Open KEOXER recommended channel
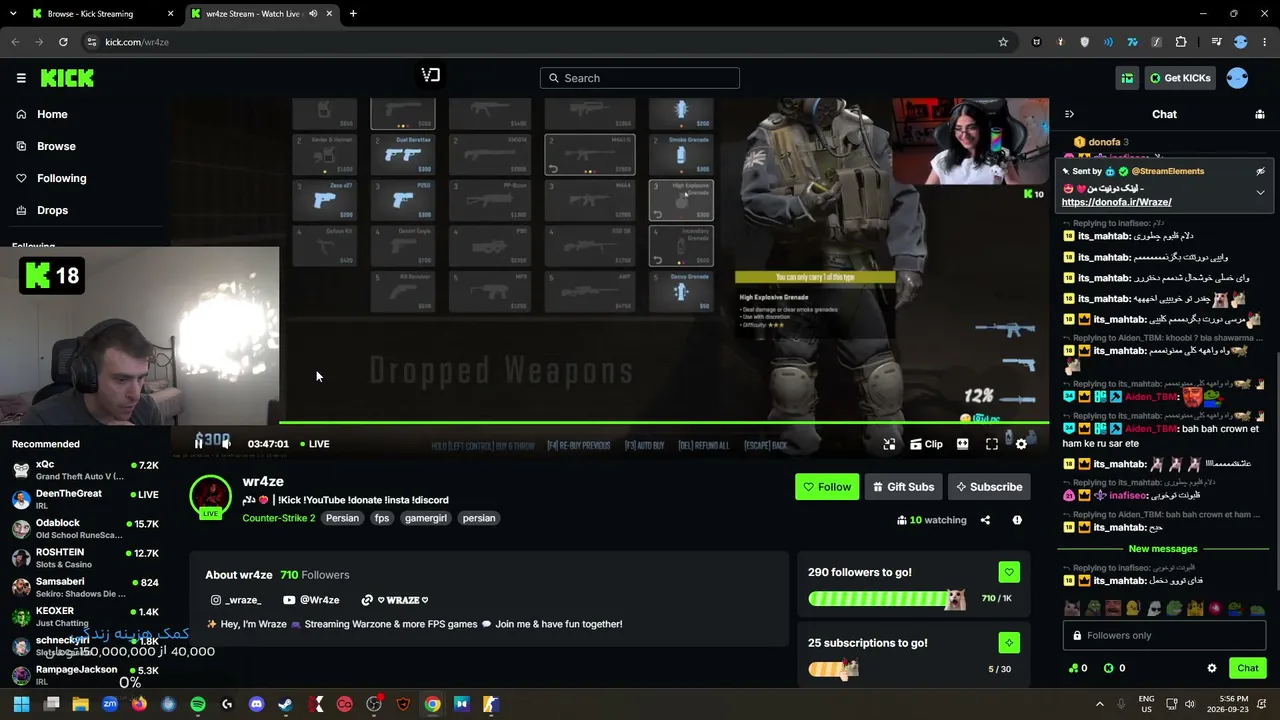Screen dimensions: 1280x720 86,616
